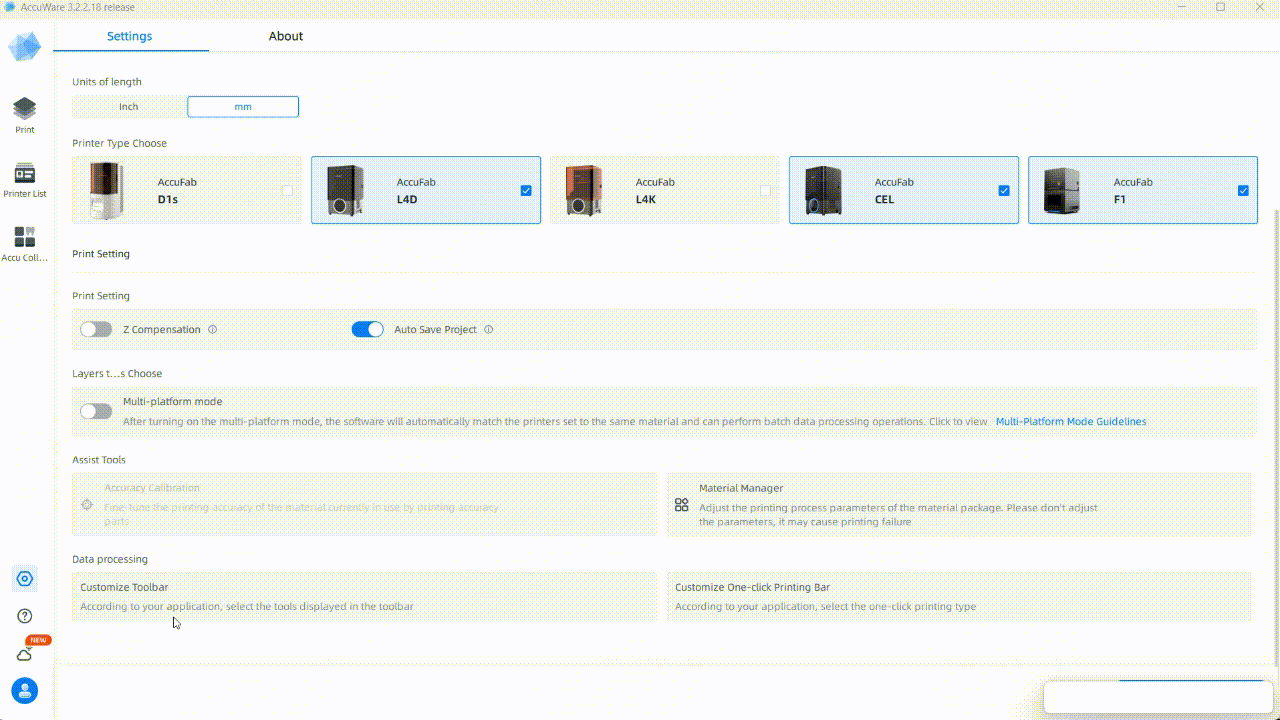1280x720 pixels.
Task: Uncheck the AccuFab F1 checkbox
Action: [x=1243, y=190]
